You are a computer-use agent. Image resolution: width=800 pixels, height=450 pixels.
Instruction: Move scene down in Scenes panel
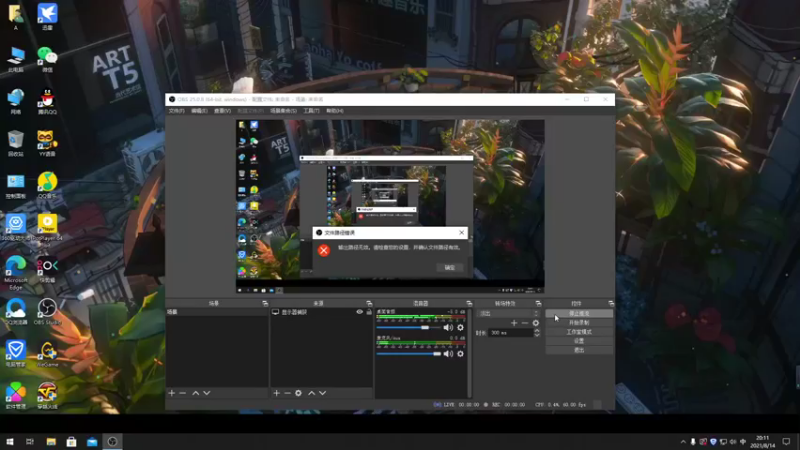207,393
